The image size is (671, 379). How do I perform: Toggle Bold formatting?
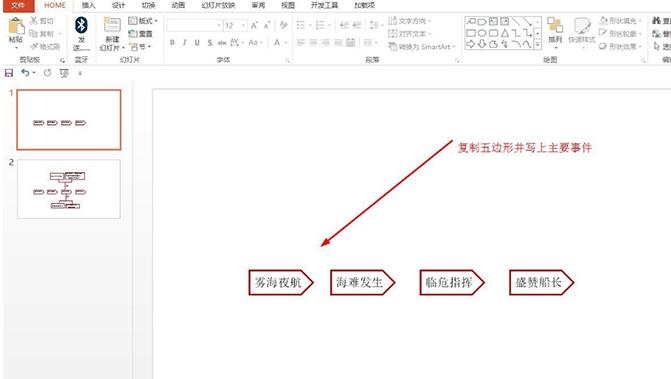(x=172, y=42)
